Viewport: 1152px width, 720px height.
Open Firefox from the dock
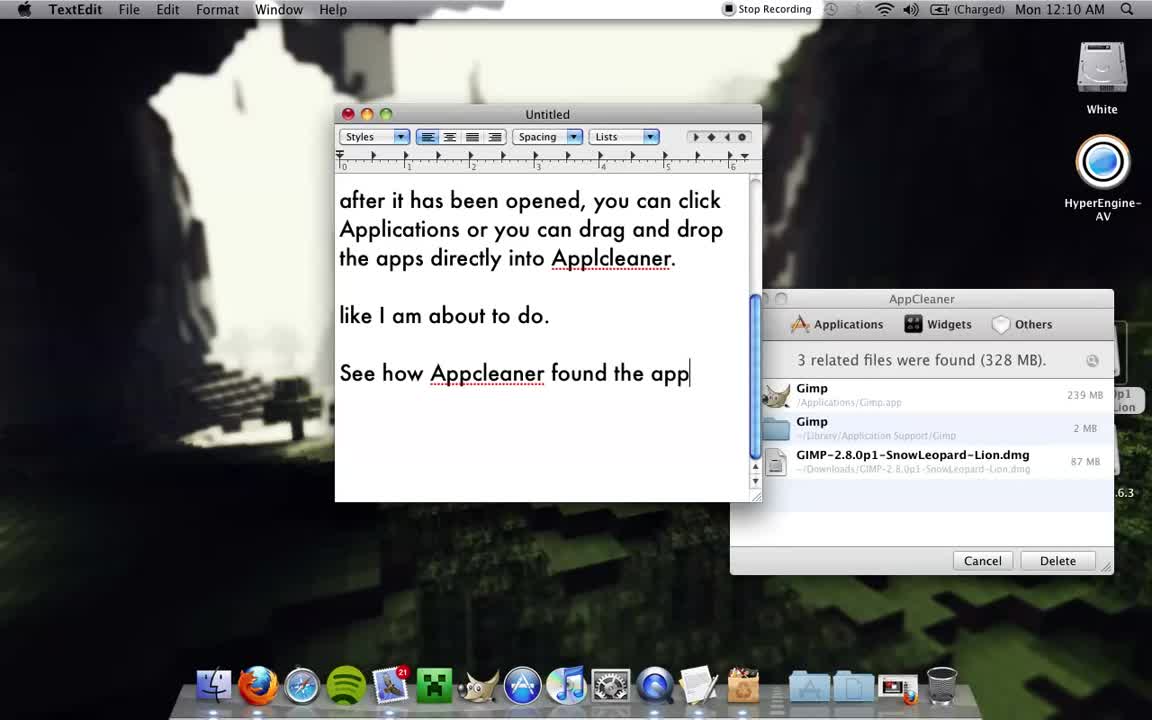point(258,685)
